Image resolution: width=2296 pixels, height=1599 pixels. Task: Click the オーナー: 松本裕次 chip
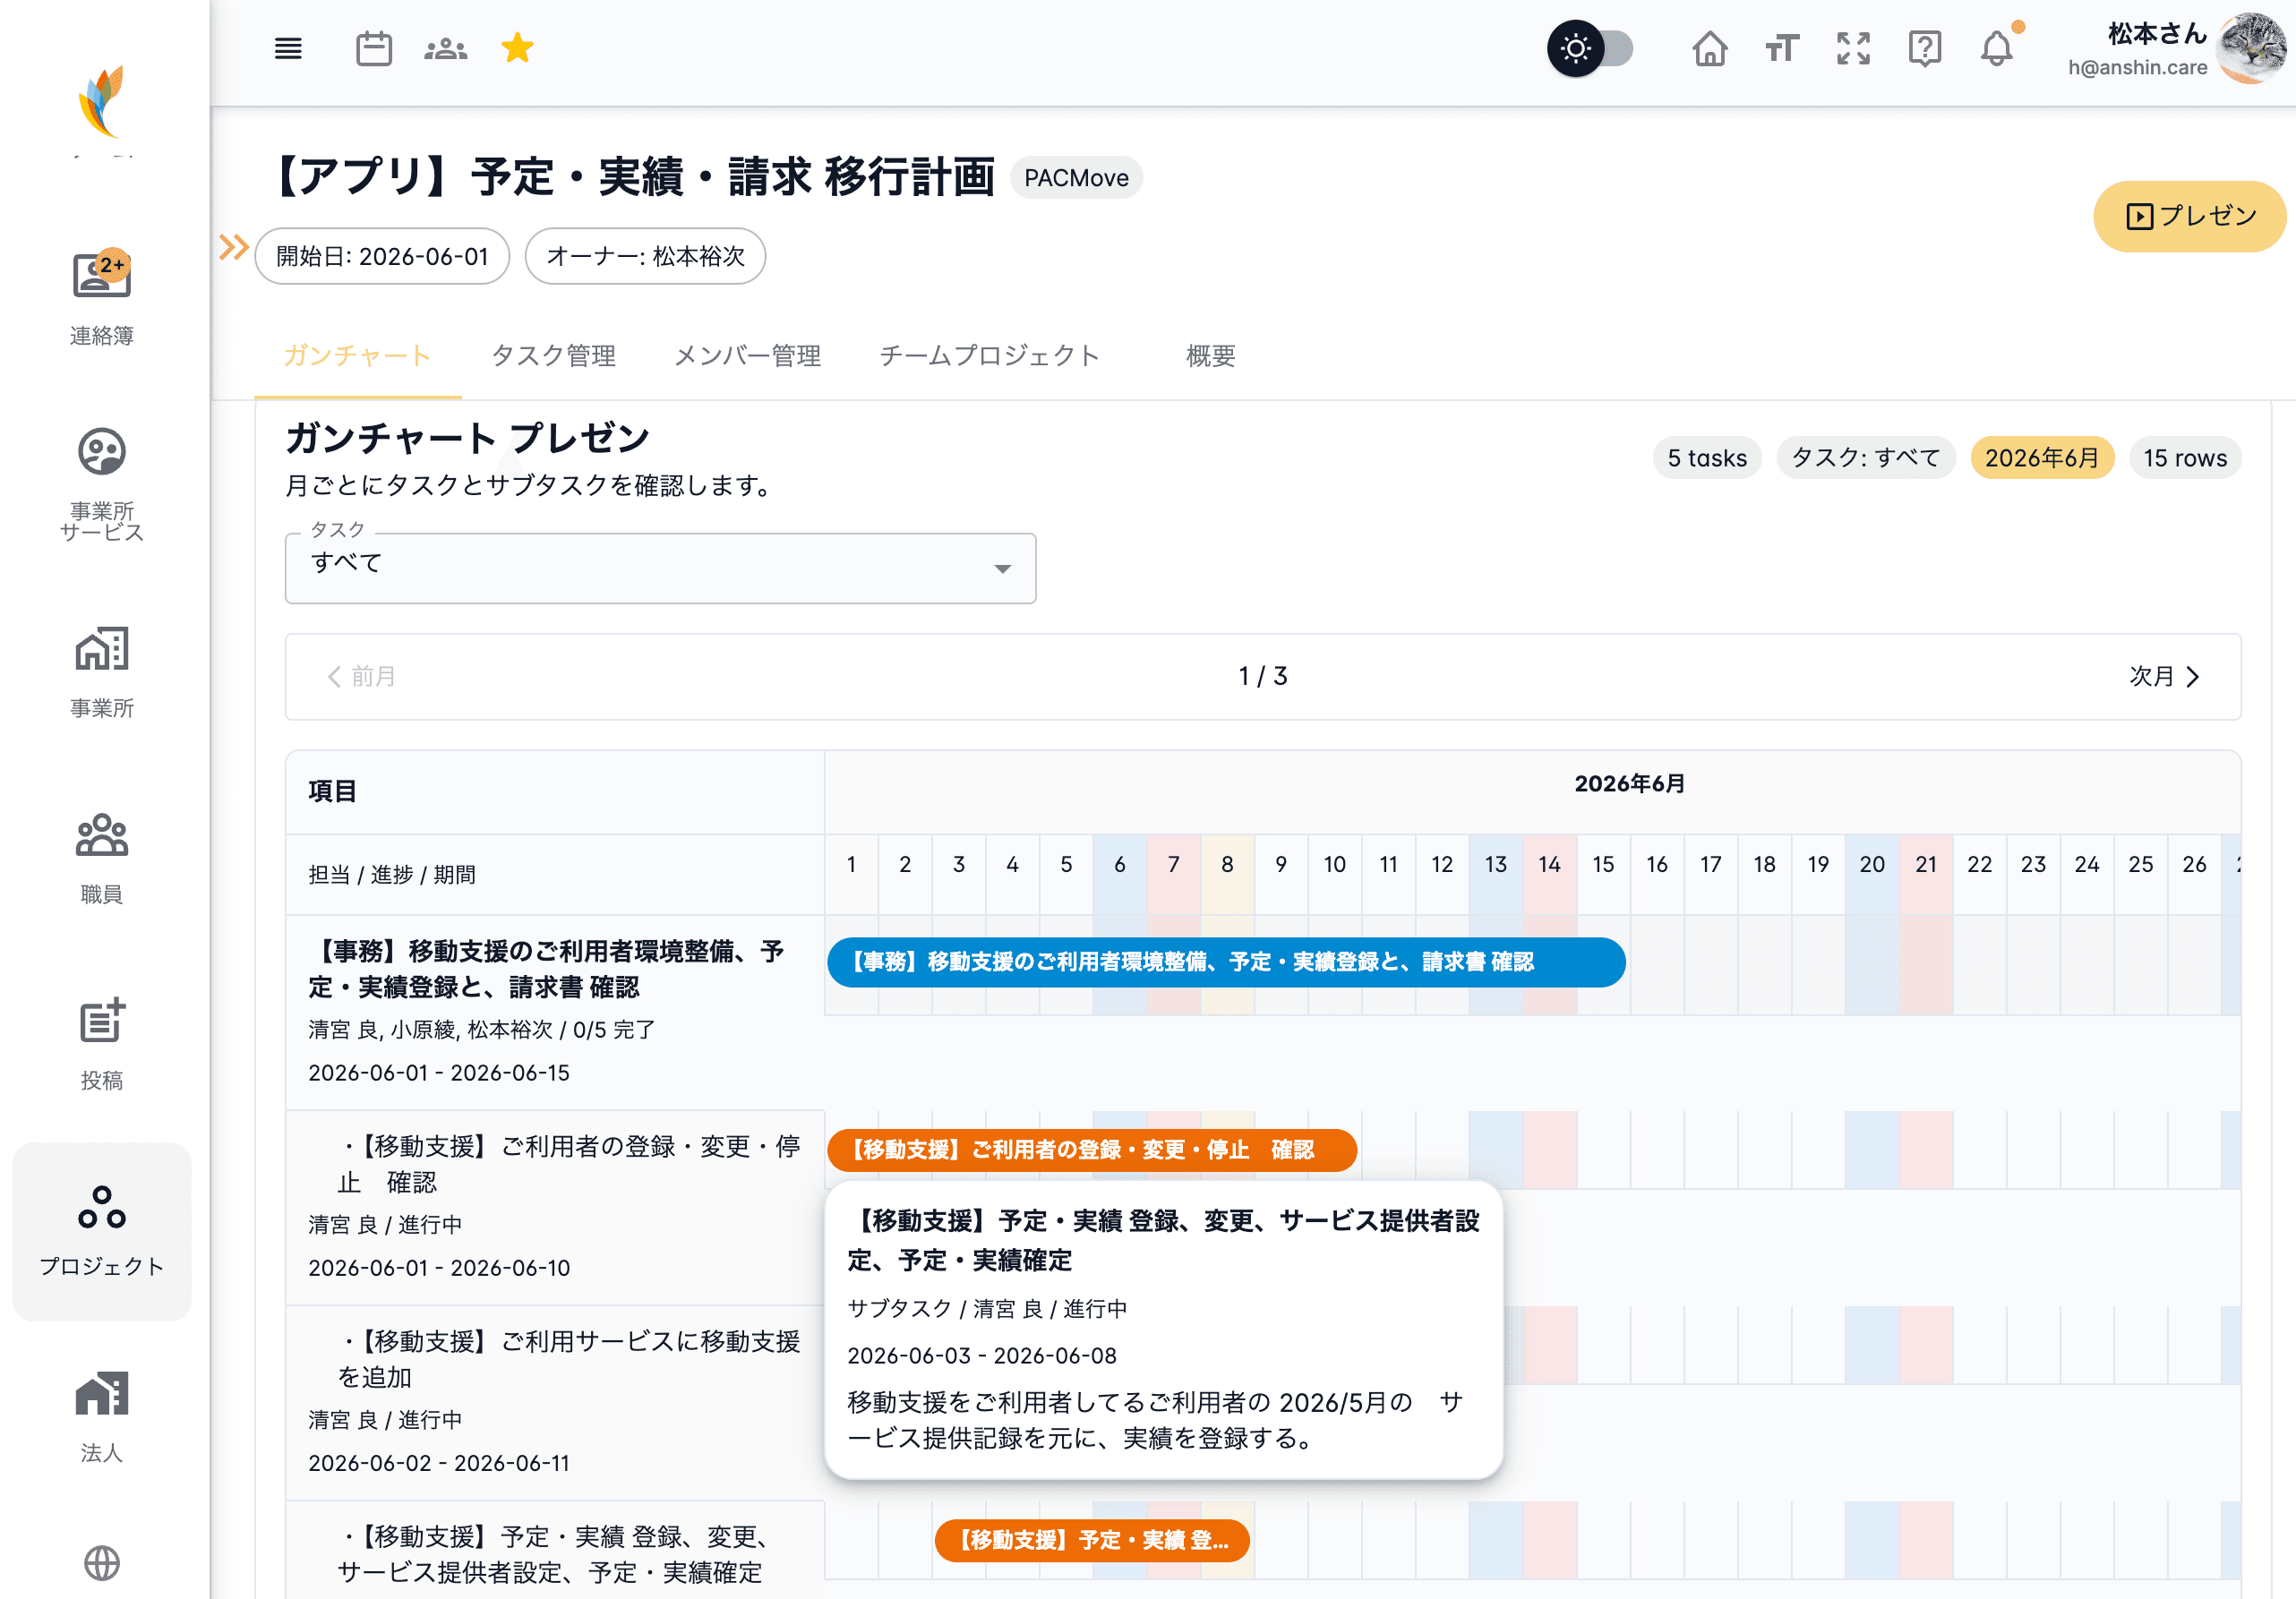[x=645, y=256]
